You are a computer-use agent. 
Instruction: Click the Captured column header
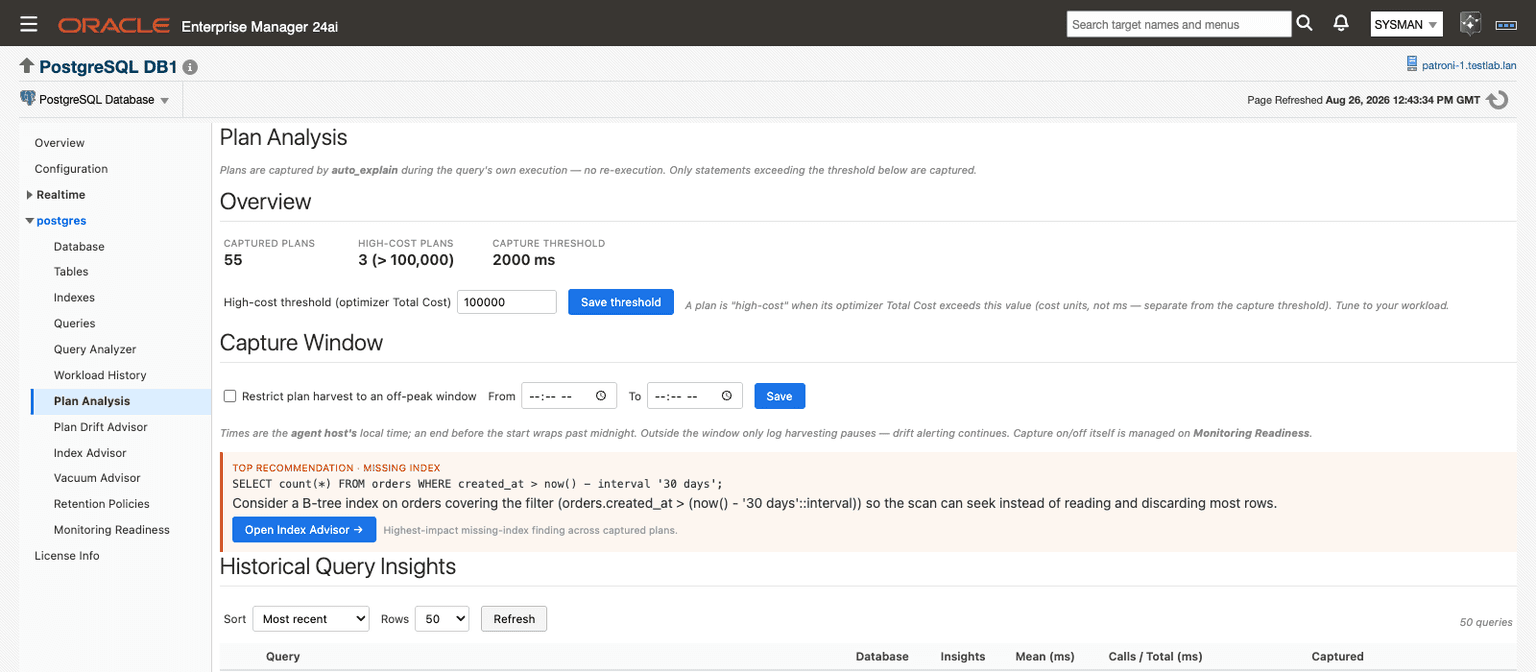[1337, 657]
